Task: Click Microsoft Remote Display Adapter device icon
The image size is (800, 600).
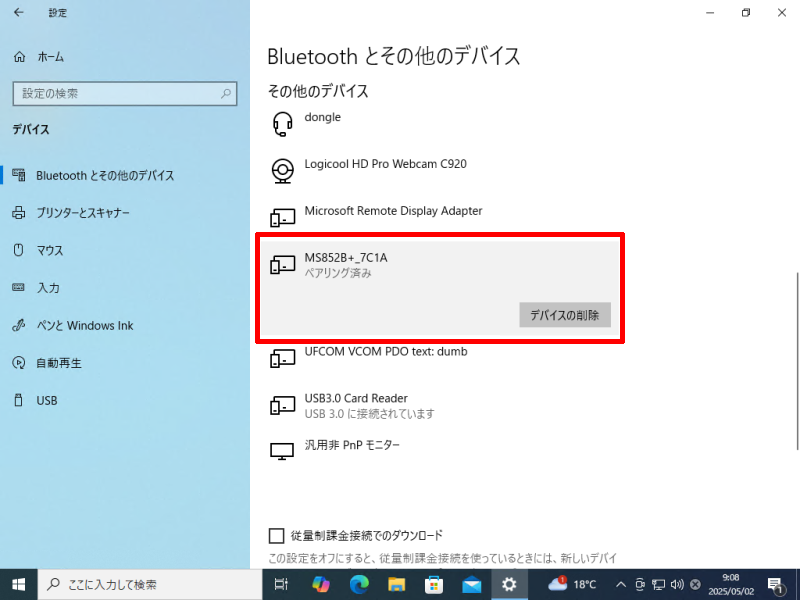Action: [282, 217]
